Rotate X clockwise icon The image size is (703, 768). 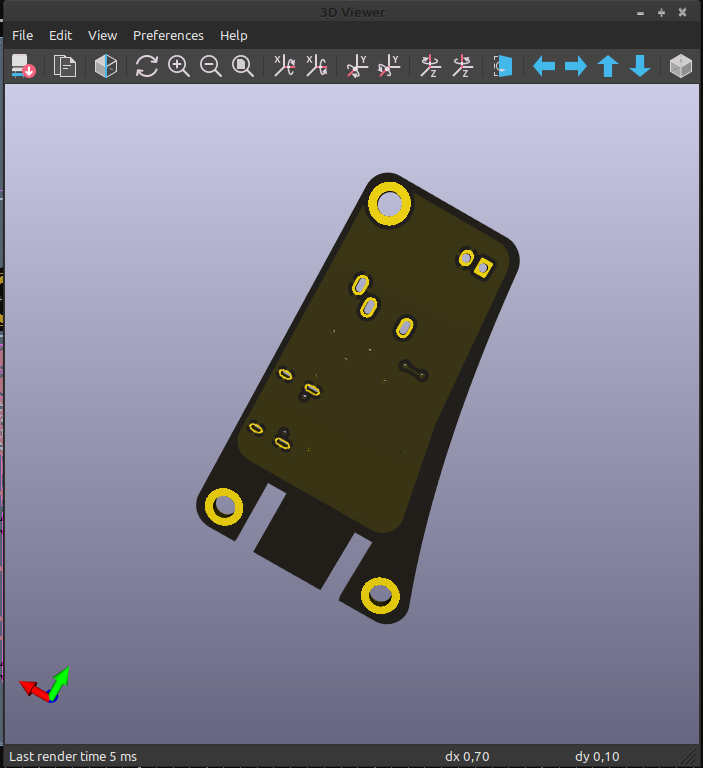284,66
